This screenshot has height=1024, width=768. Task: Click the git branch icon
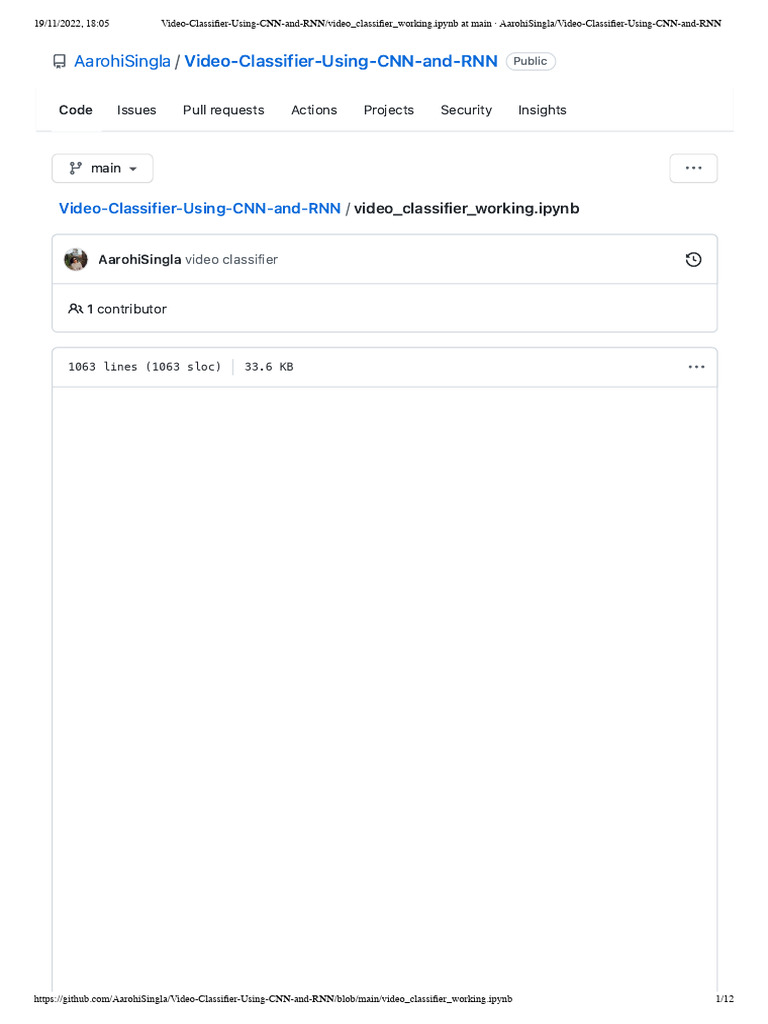(75, 168)
